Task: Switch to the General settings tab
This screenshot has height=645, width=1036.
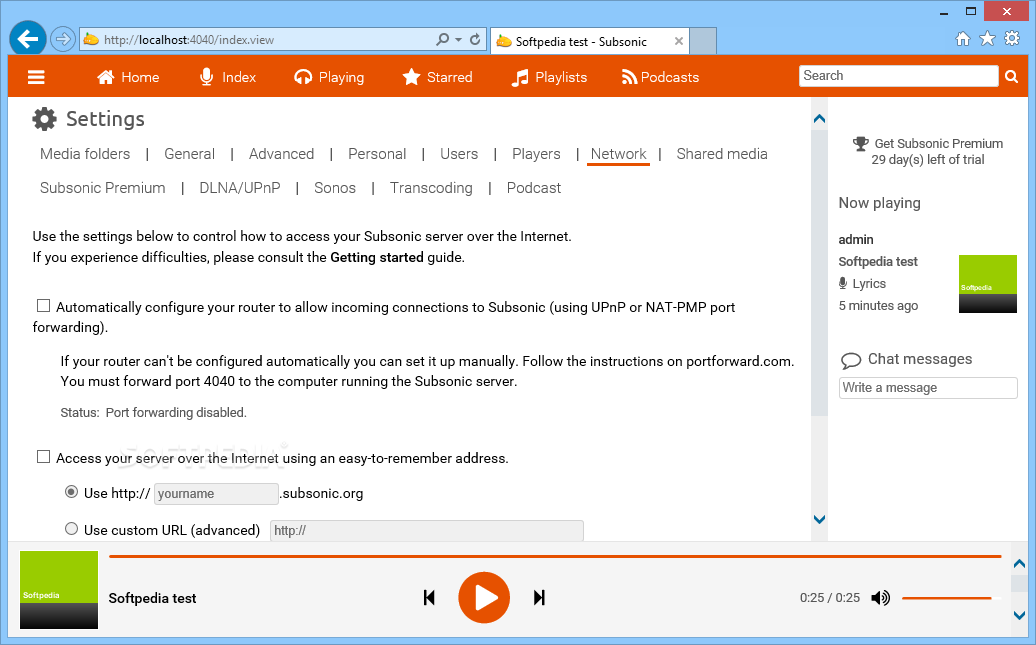Action: click(190, 154)
